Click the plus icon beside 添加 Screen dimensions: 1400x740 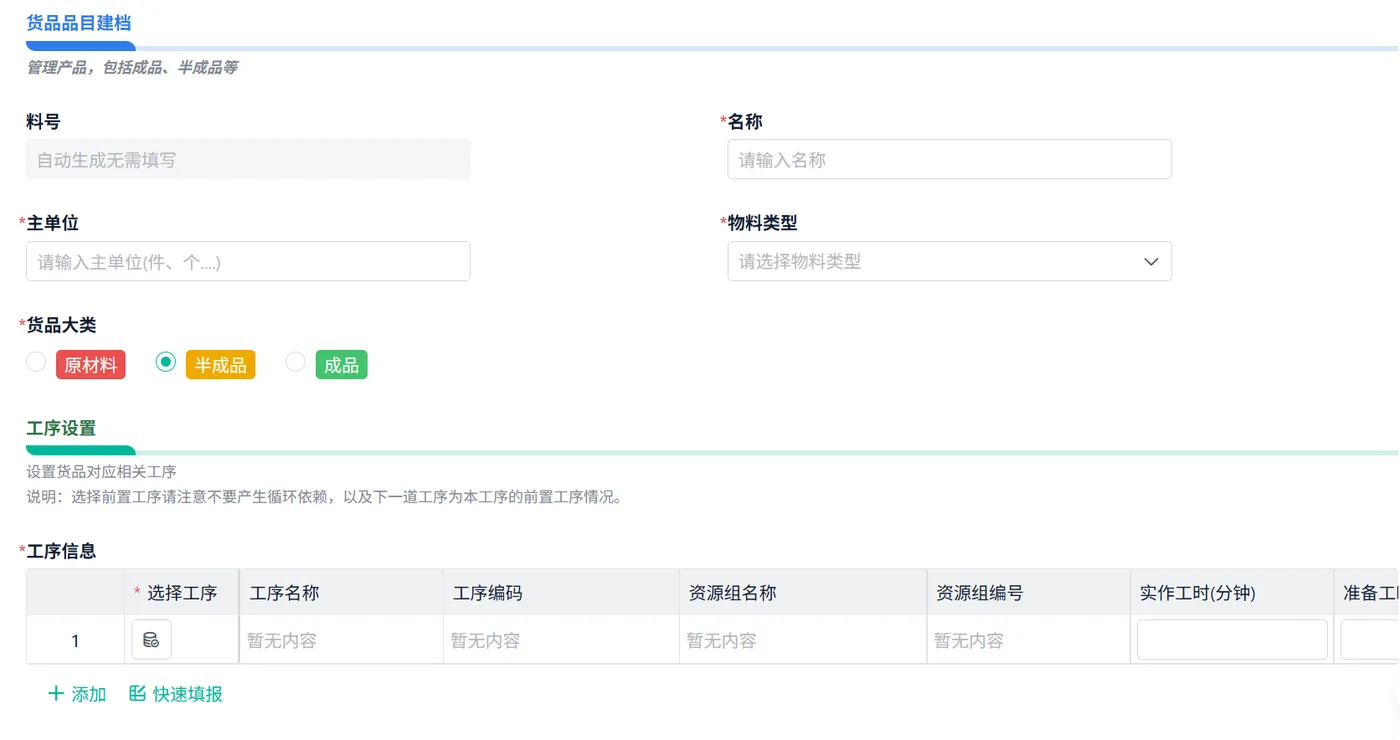56,693
